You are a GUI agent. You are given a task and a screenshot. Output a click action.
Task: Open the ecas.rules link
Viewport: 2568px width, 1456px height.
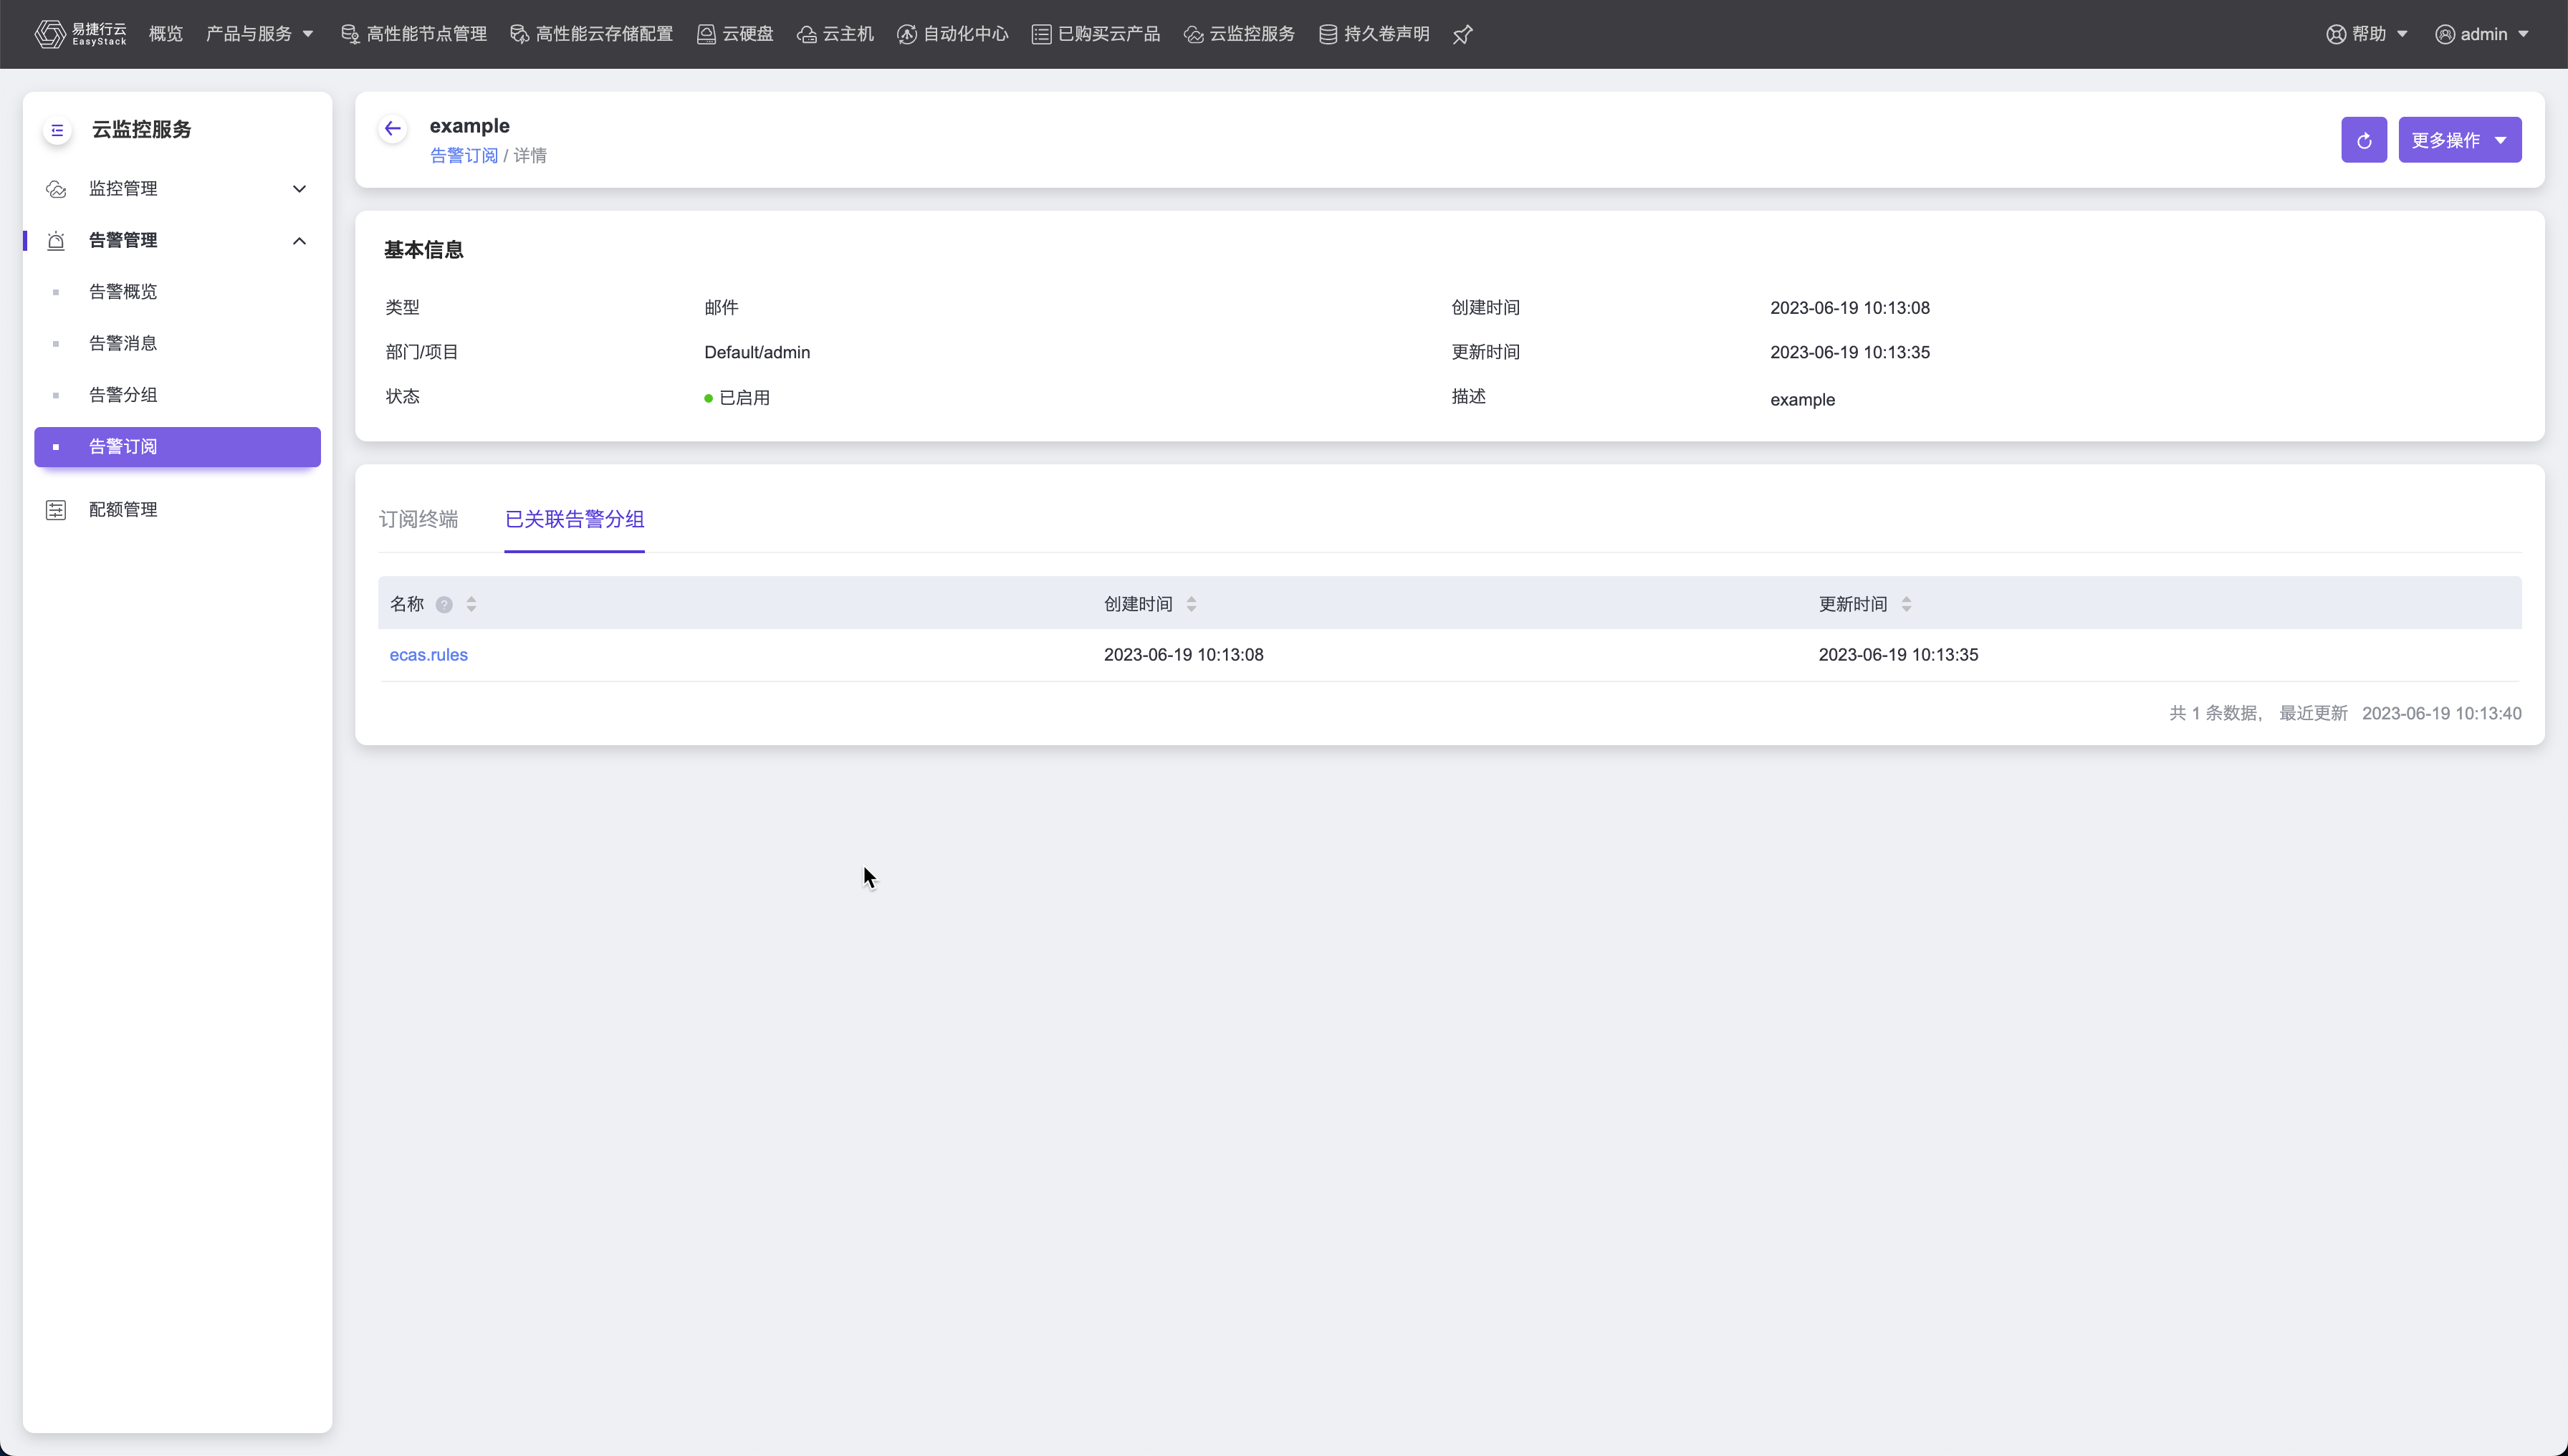pos(428,655)
